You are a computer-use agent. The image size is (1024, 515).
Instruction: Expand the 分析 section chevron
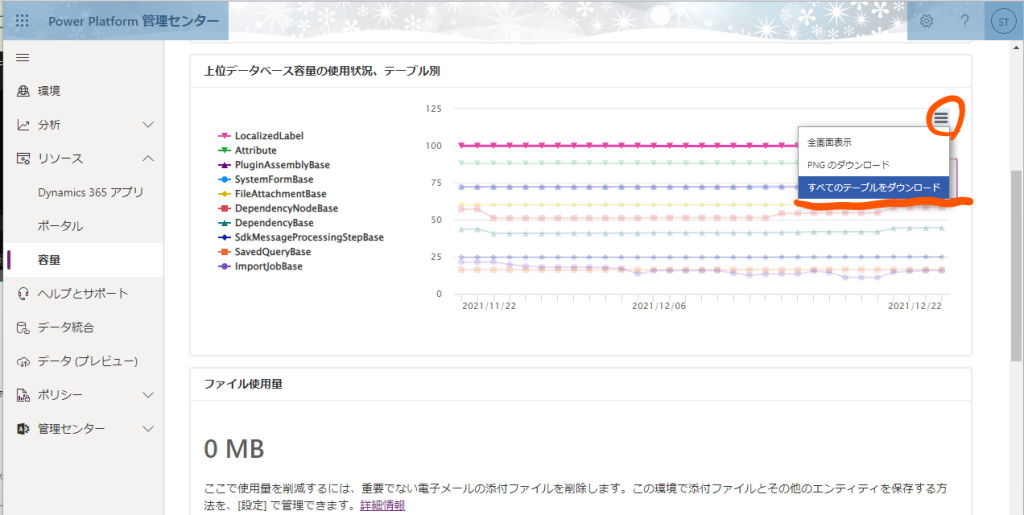(x=148, y=125)
